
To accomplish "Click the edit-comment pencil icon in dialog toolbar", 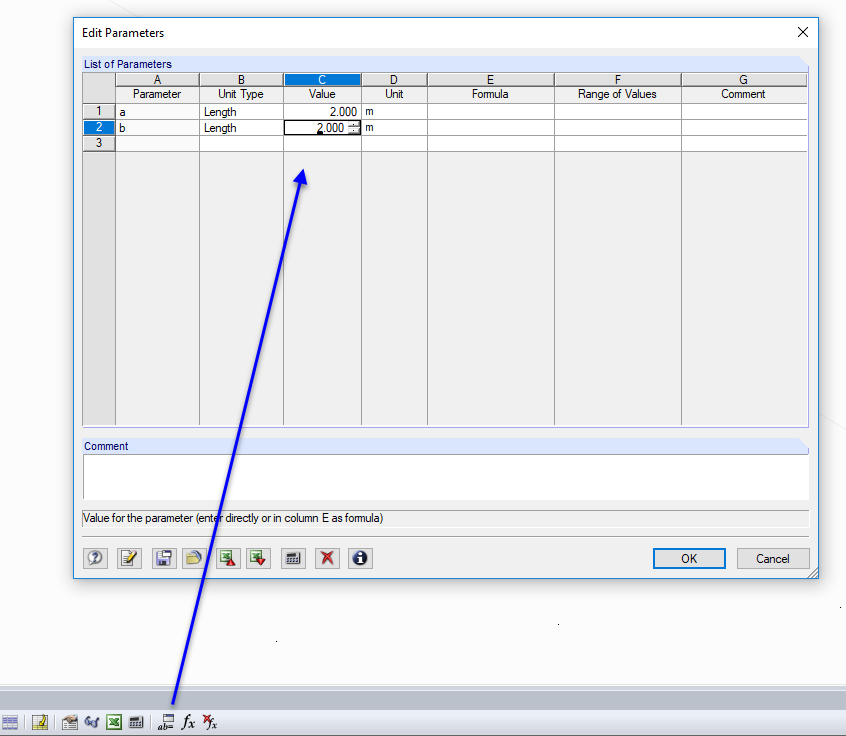I will (129, 558).
